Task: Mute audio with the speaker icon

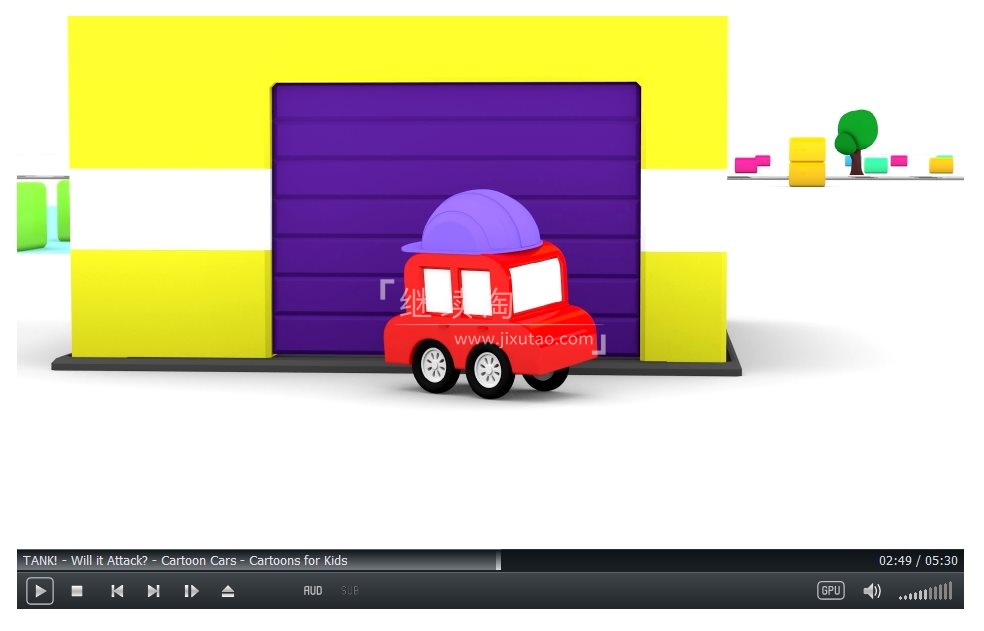Action: tap(872, 591)
